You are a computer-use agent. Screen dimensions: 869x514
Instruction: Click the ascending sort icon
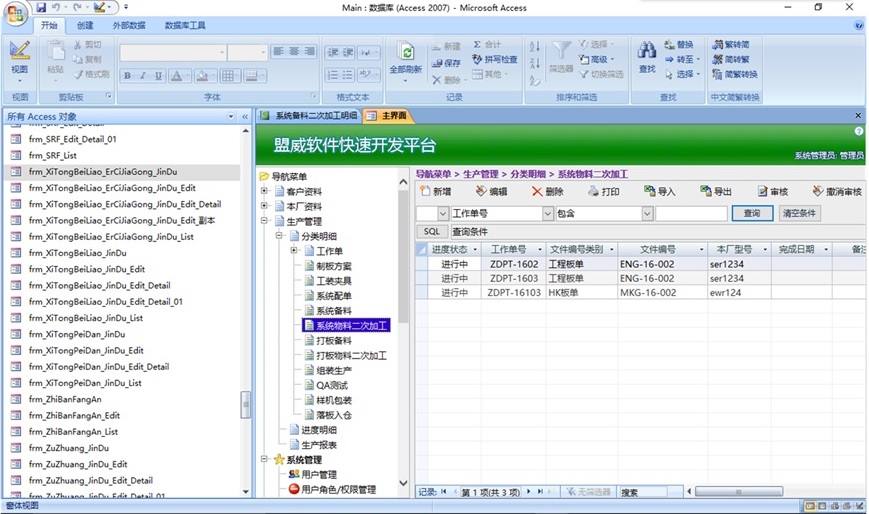tap(534, 47)
